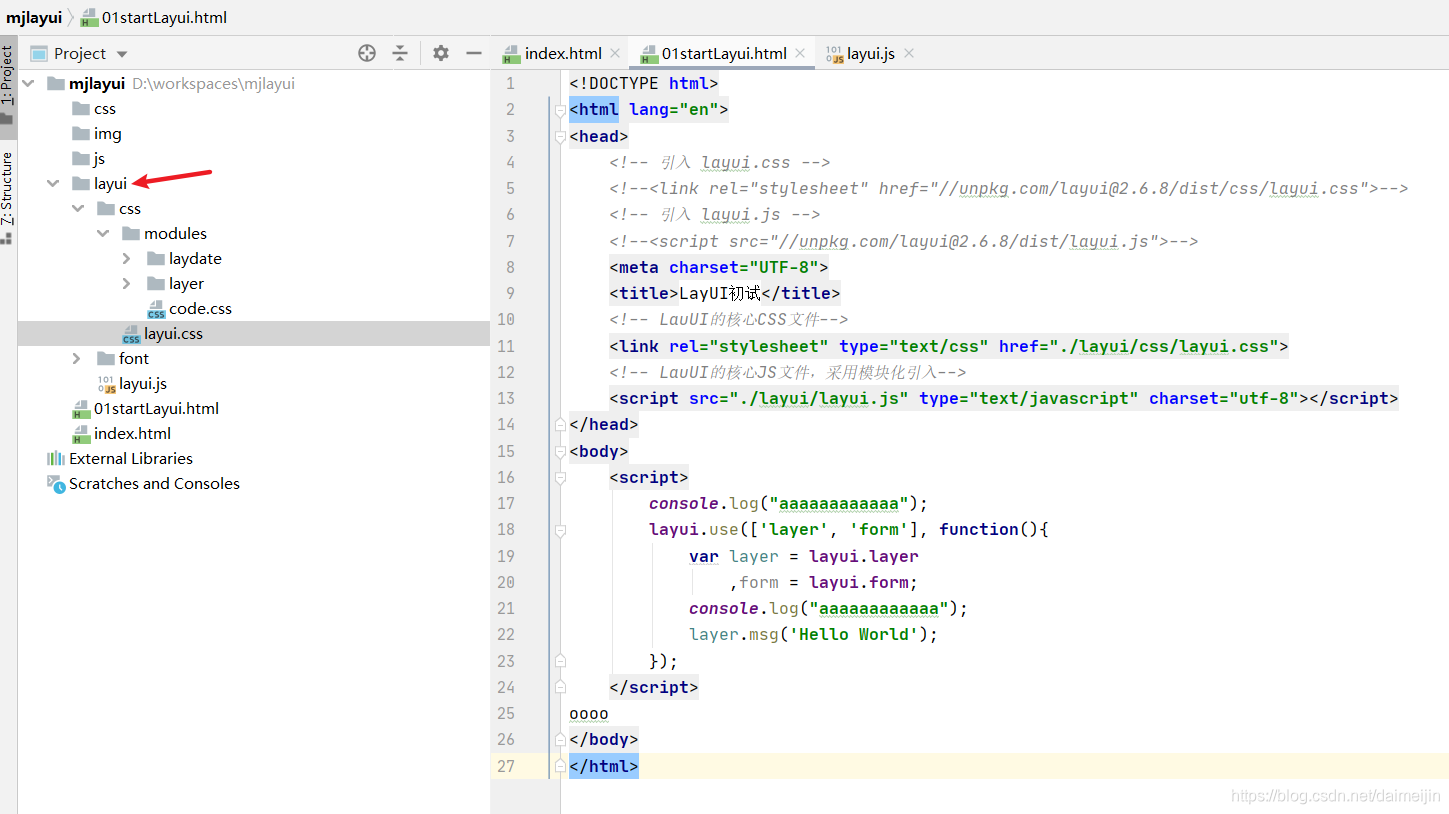Collapse the css folder under layui
The height and width of the screenshot is (814, 1449).
coord(78,209)
